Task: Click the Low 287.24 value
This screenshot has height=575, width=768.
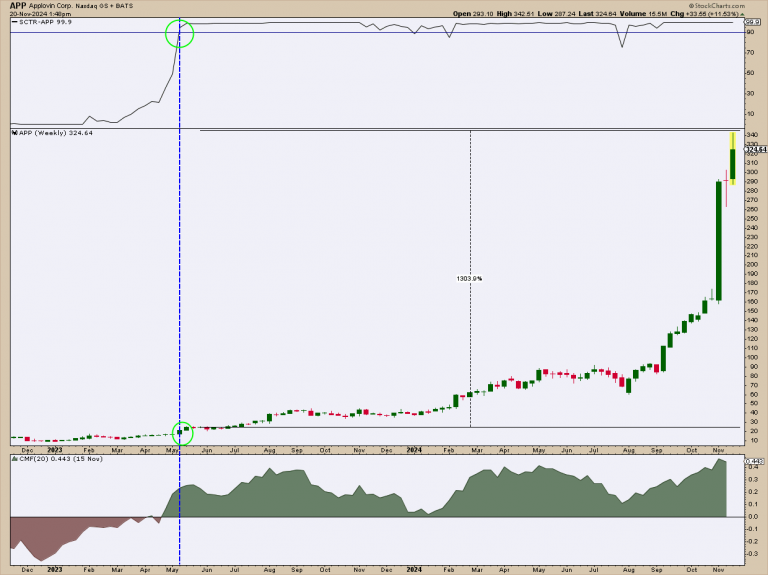Action: click(x=556, y=14)
